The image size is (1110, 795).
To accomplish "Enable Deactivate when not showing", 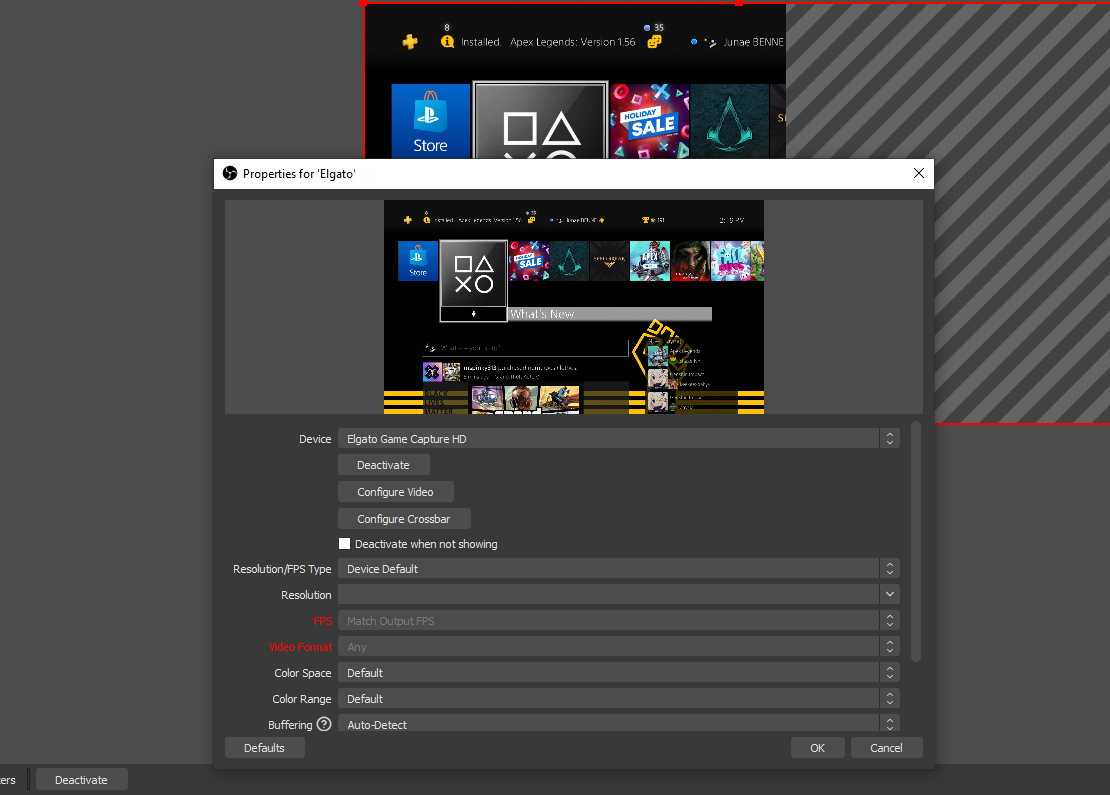I will tap(344, 543).
